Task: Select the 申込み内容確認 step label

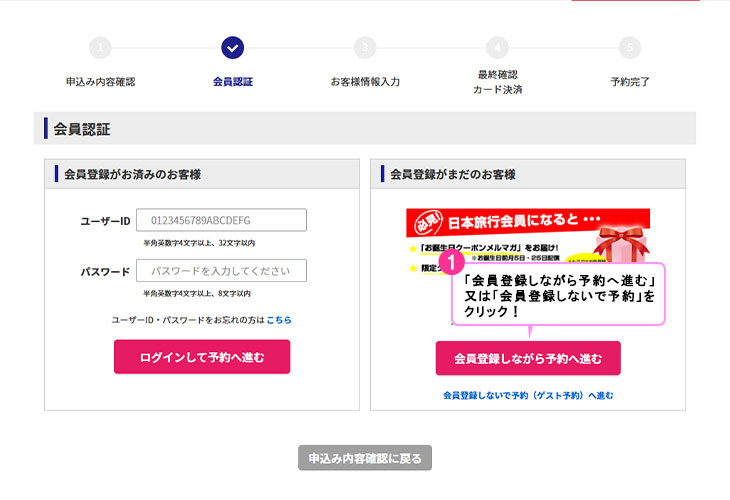Action: [x=100, y=82]
